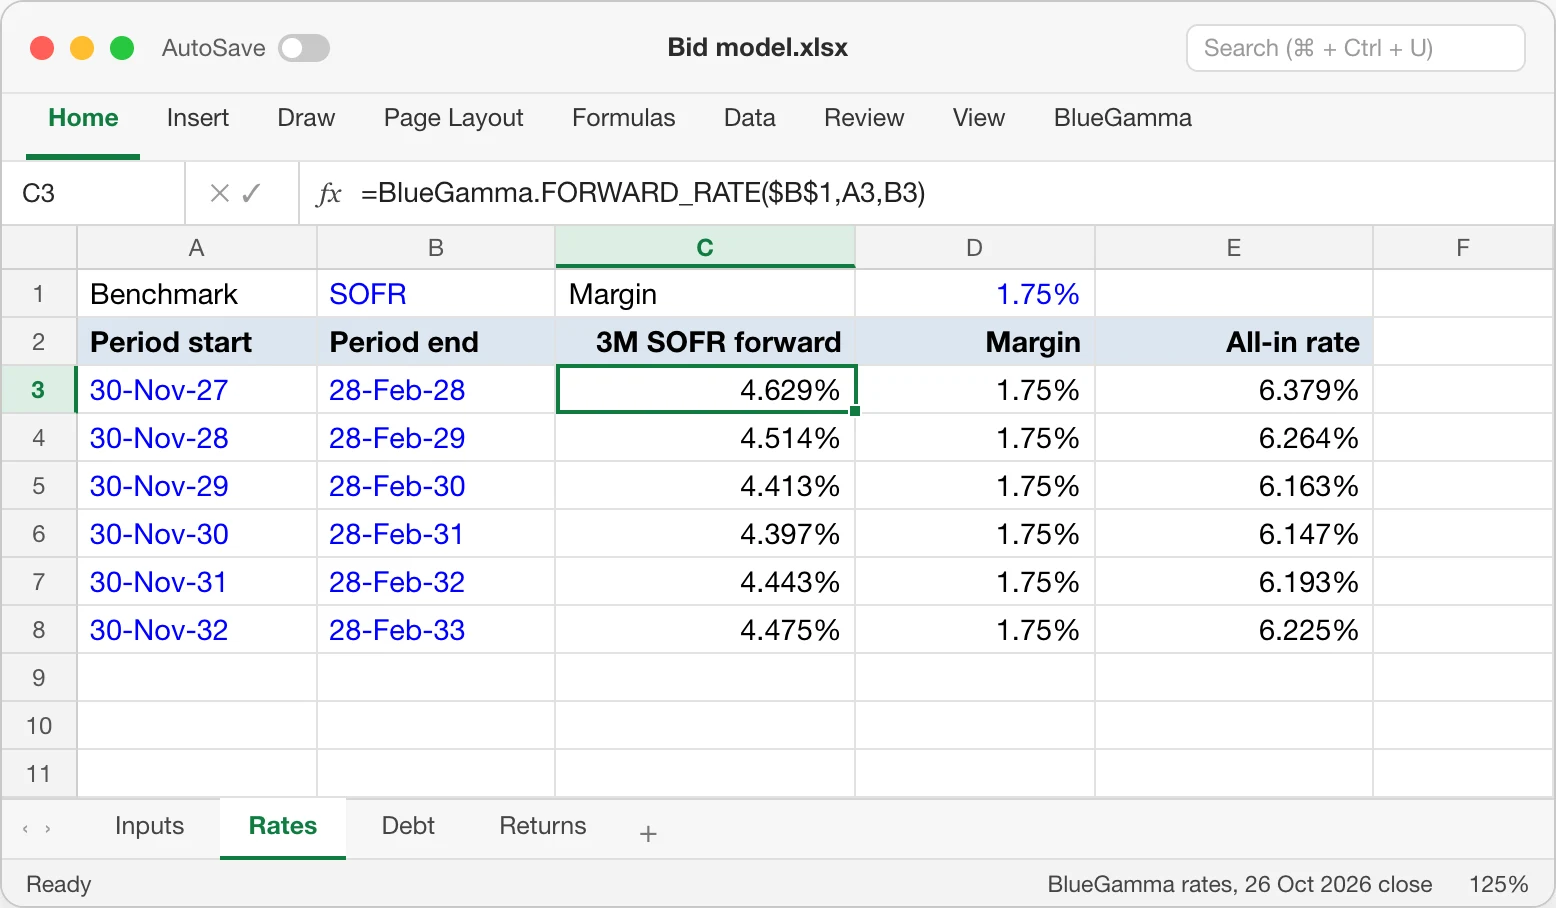
Task: Add a new sheet with the plus icon
Action: tap(648, 833)
